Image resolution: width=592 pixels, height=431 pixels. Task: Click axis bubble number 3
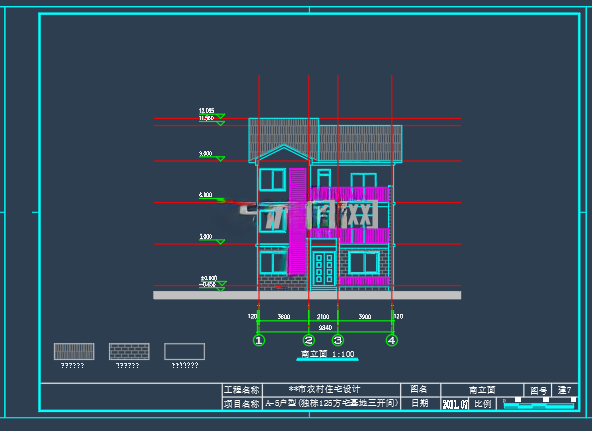click(338, 340)
